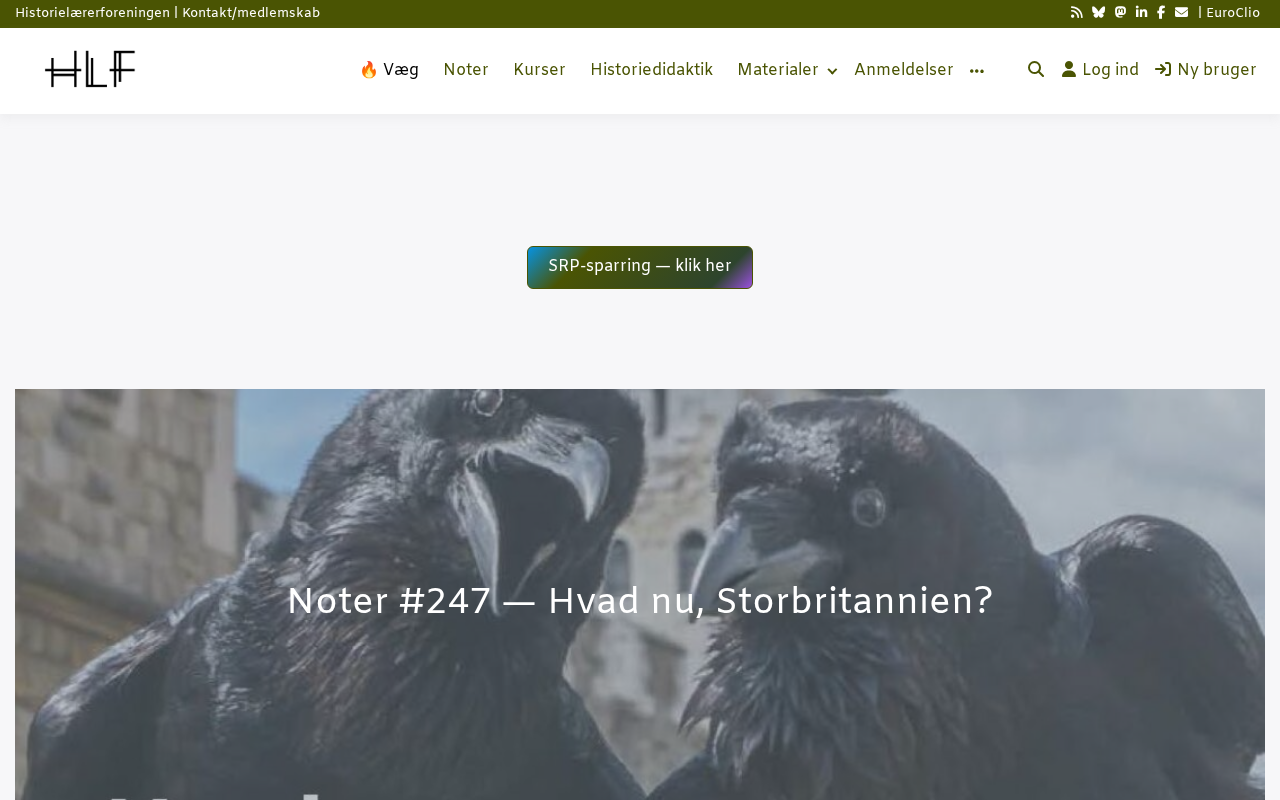This screenshot has height=800, width=1280.
Task: Open the Væg menu item
Action: pos(389,70)
